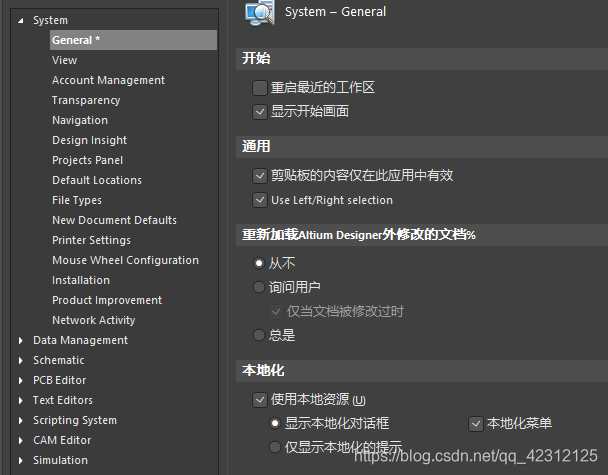The width and height of the screenshot is (608, 475).
Task: Click the Text Editors label
Action: [62, 400]
